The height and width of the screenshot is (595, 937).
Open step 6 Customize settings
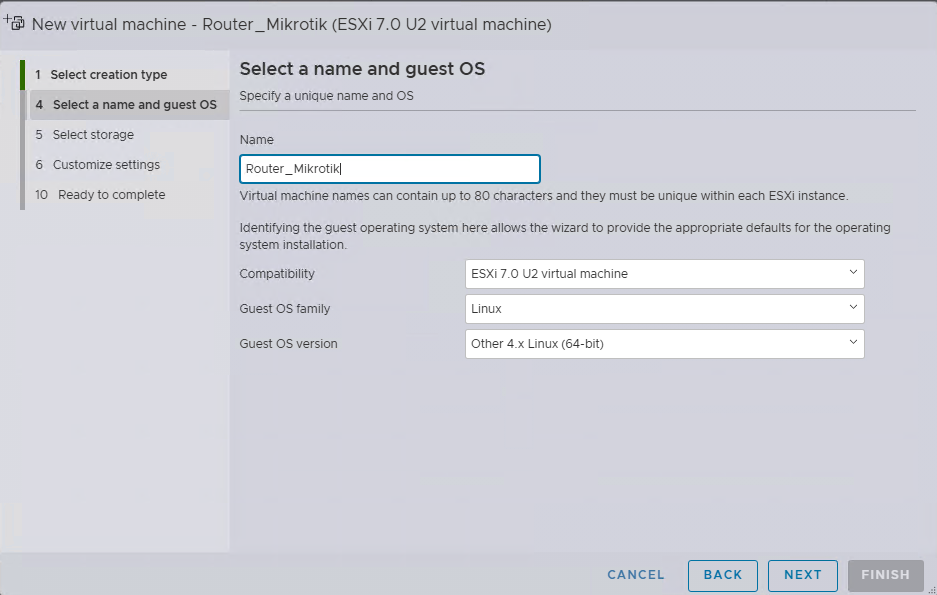tap(106, 165)
